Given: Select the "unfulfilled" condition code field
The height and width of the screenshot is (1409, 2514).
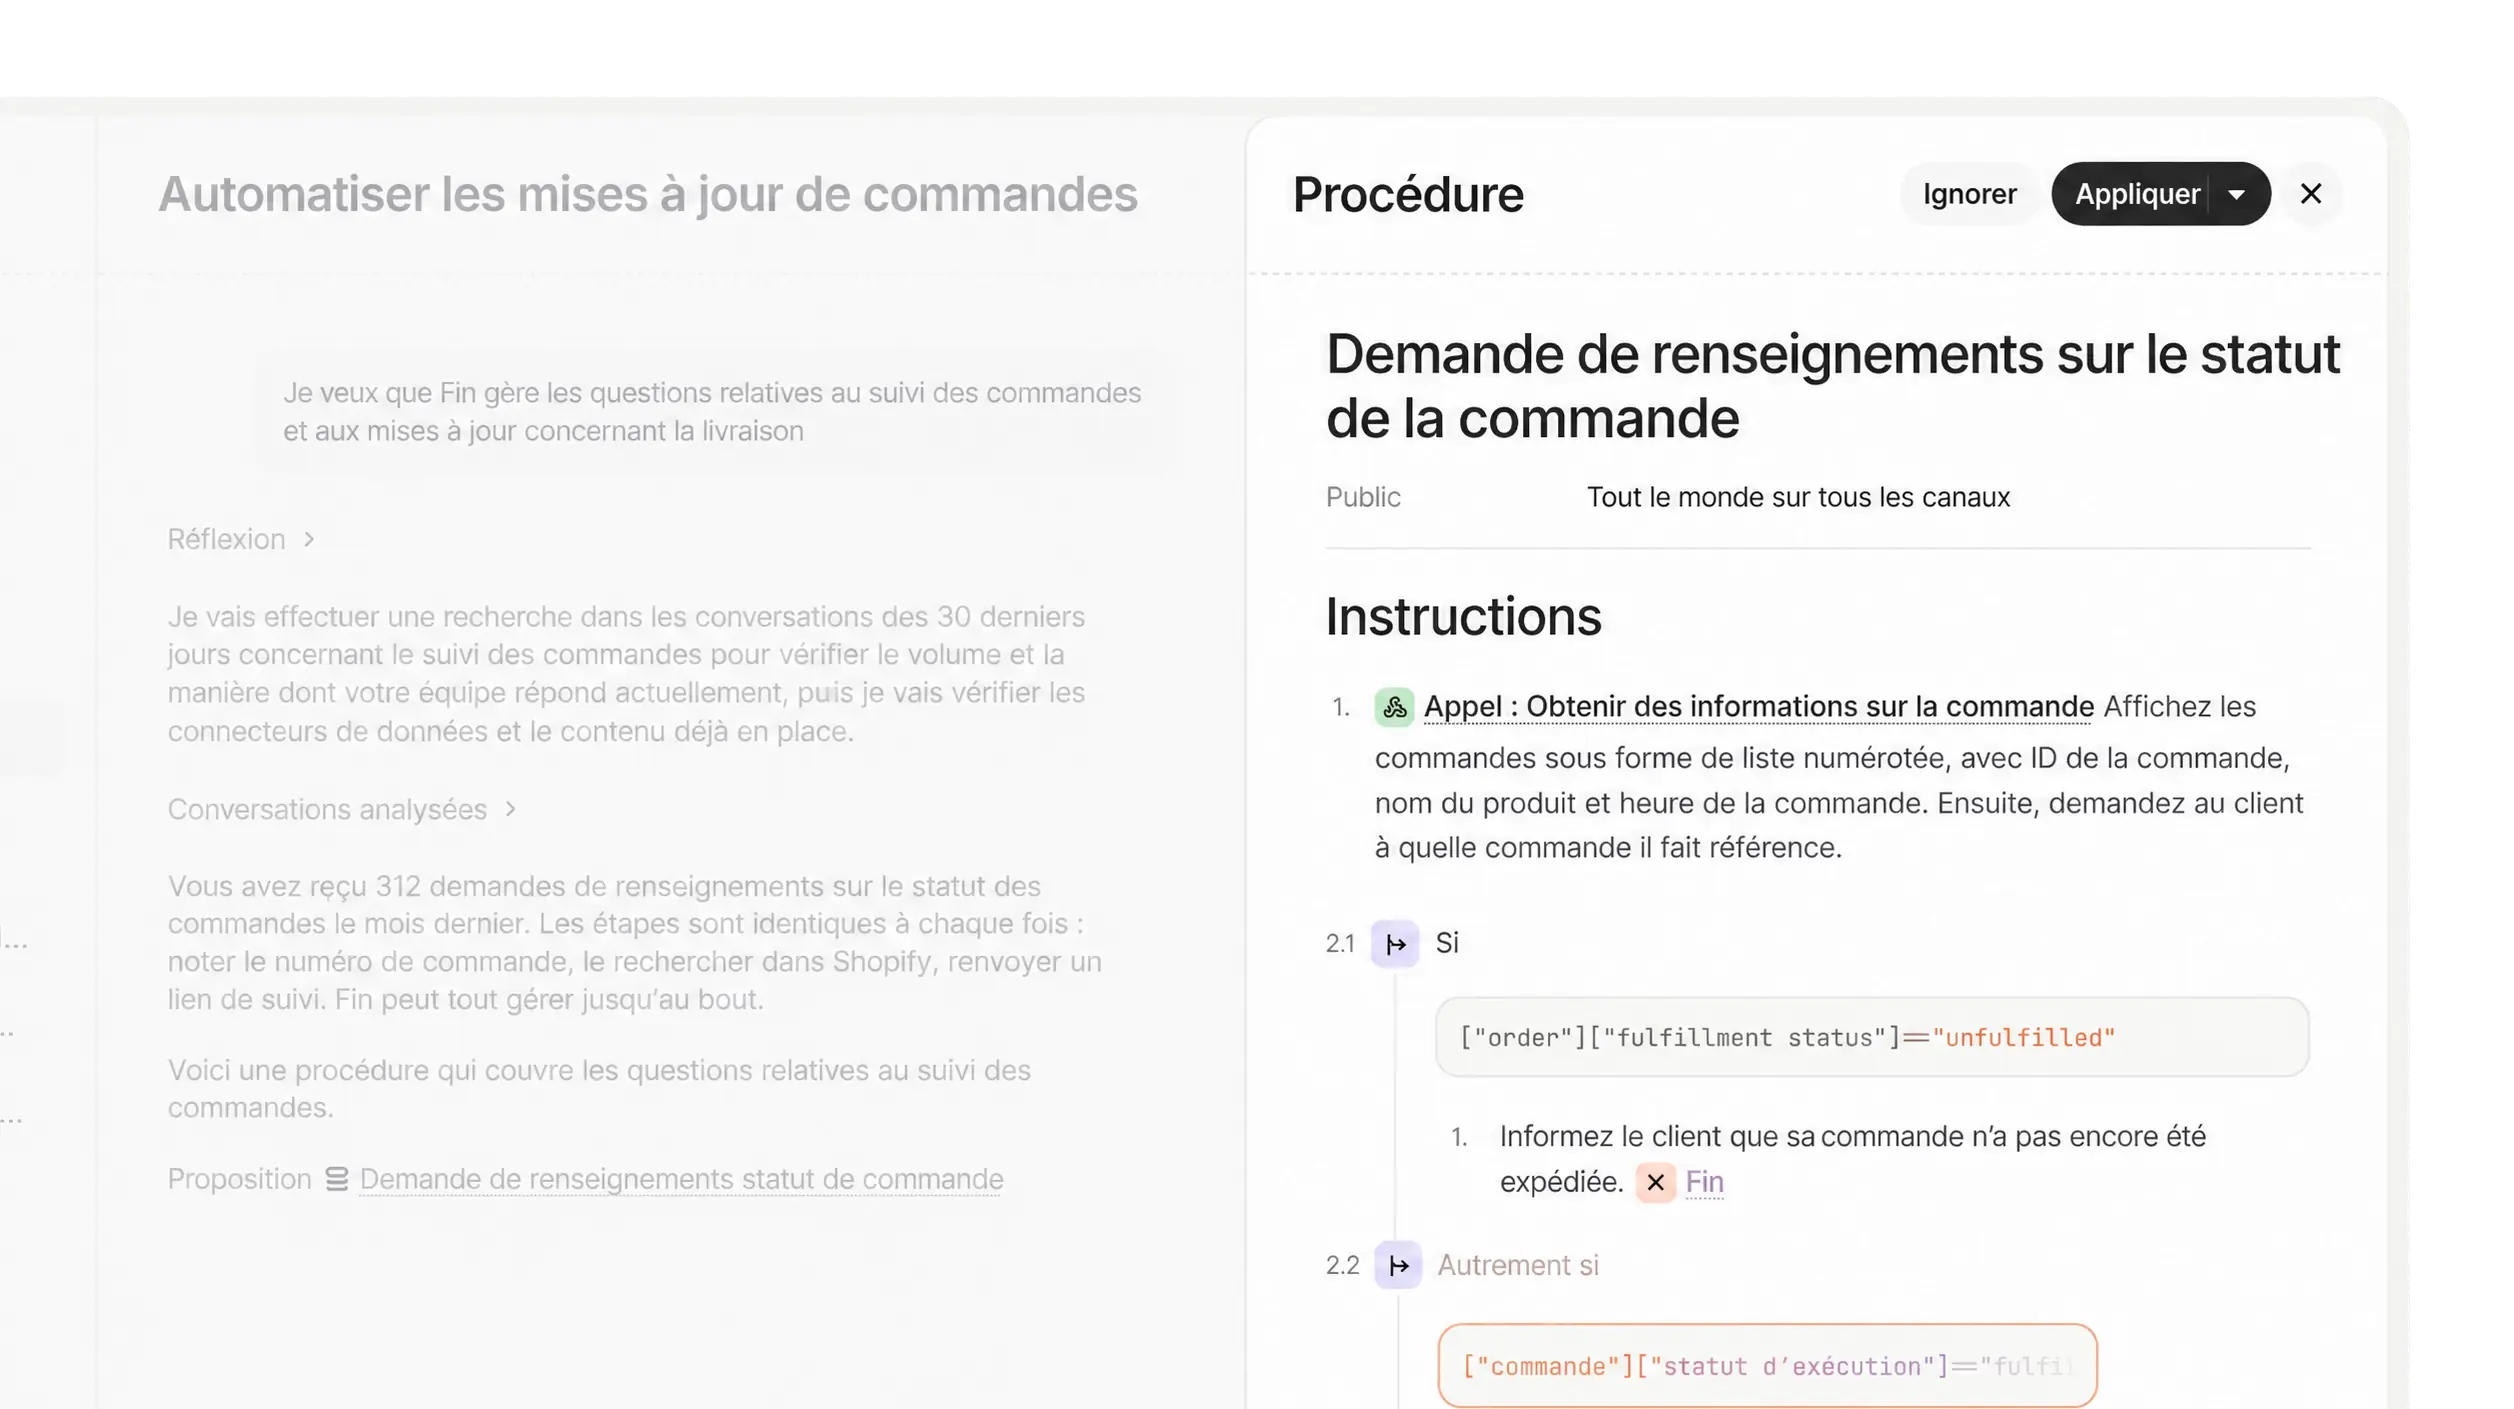Looking at the screenshot, I should (1872, 1037).
